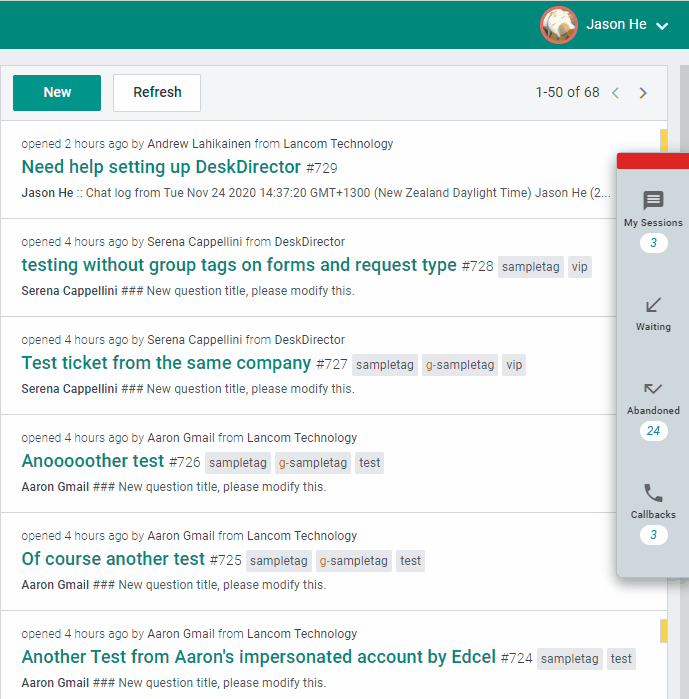Click the 'My Sessions' label

coord(653,222)
